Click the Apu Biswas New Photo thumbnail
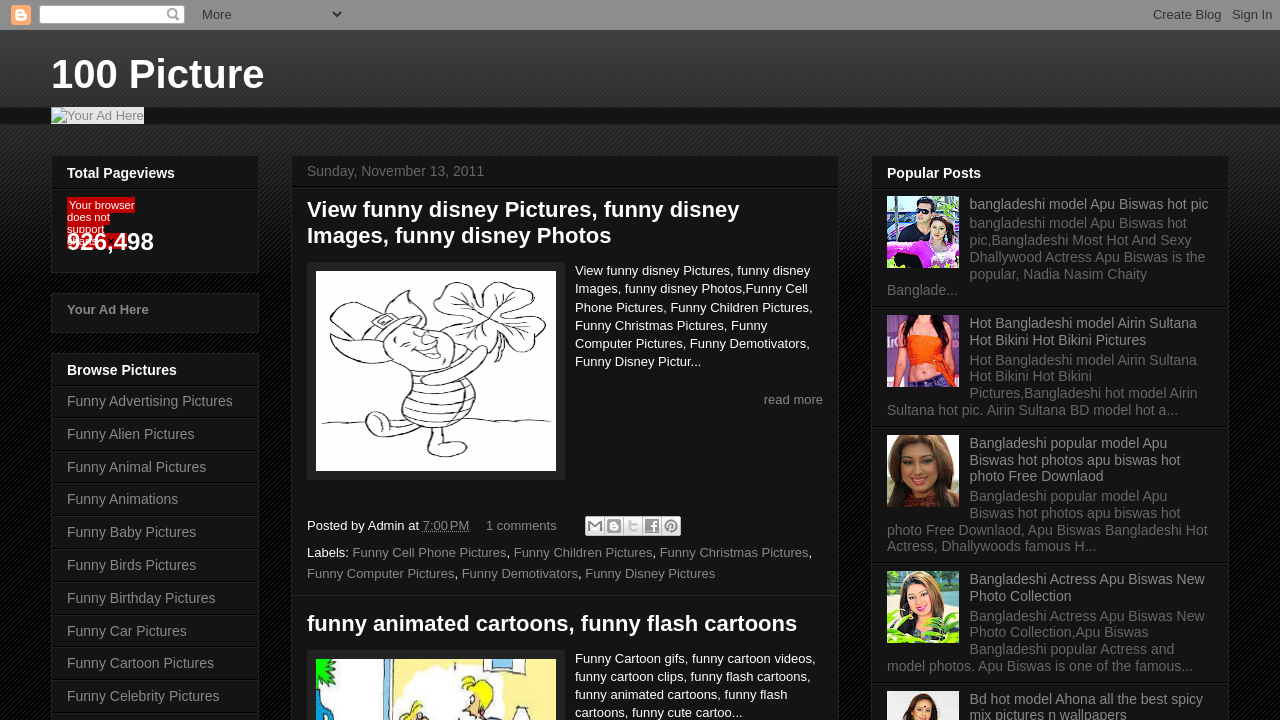The width and height of the screenshot is (1280, 720). click(x=923, y=607)
